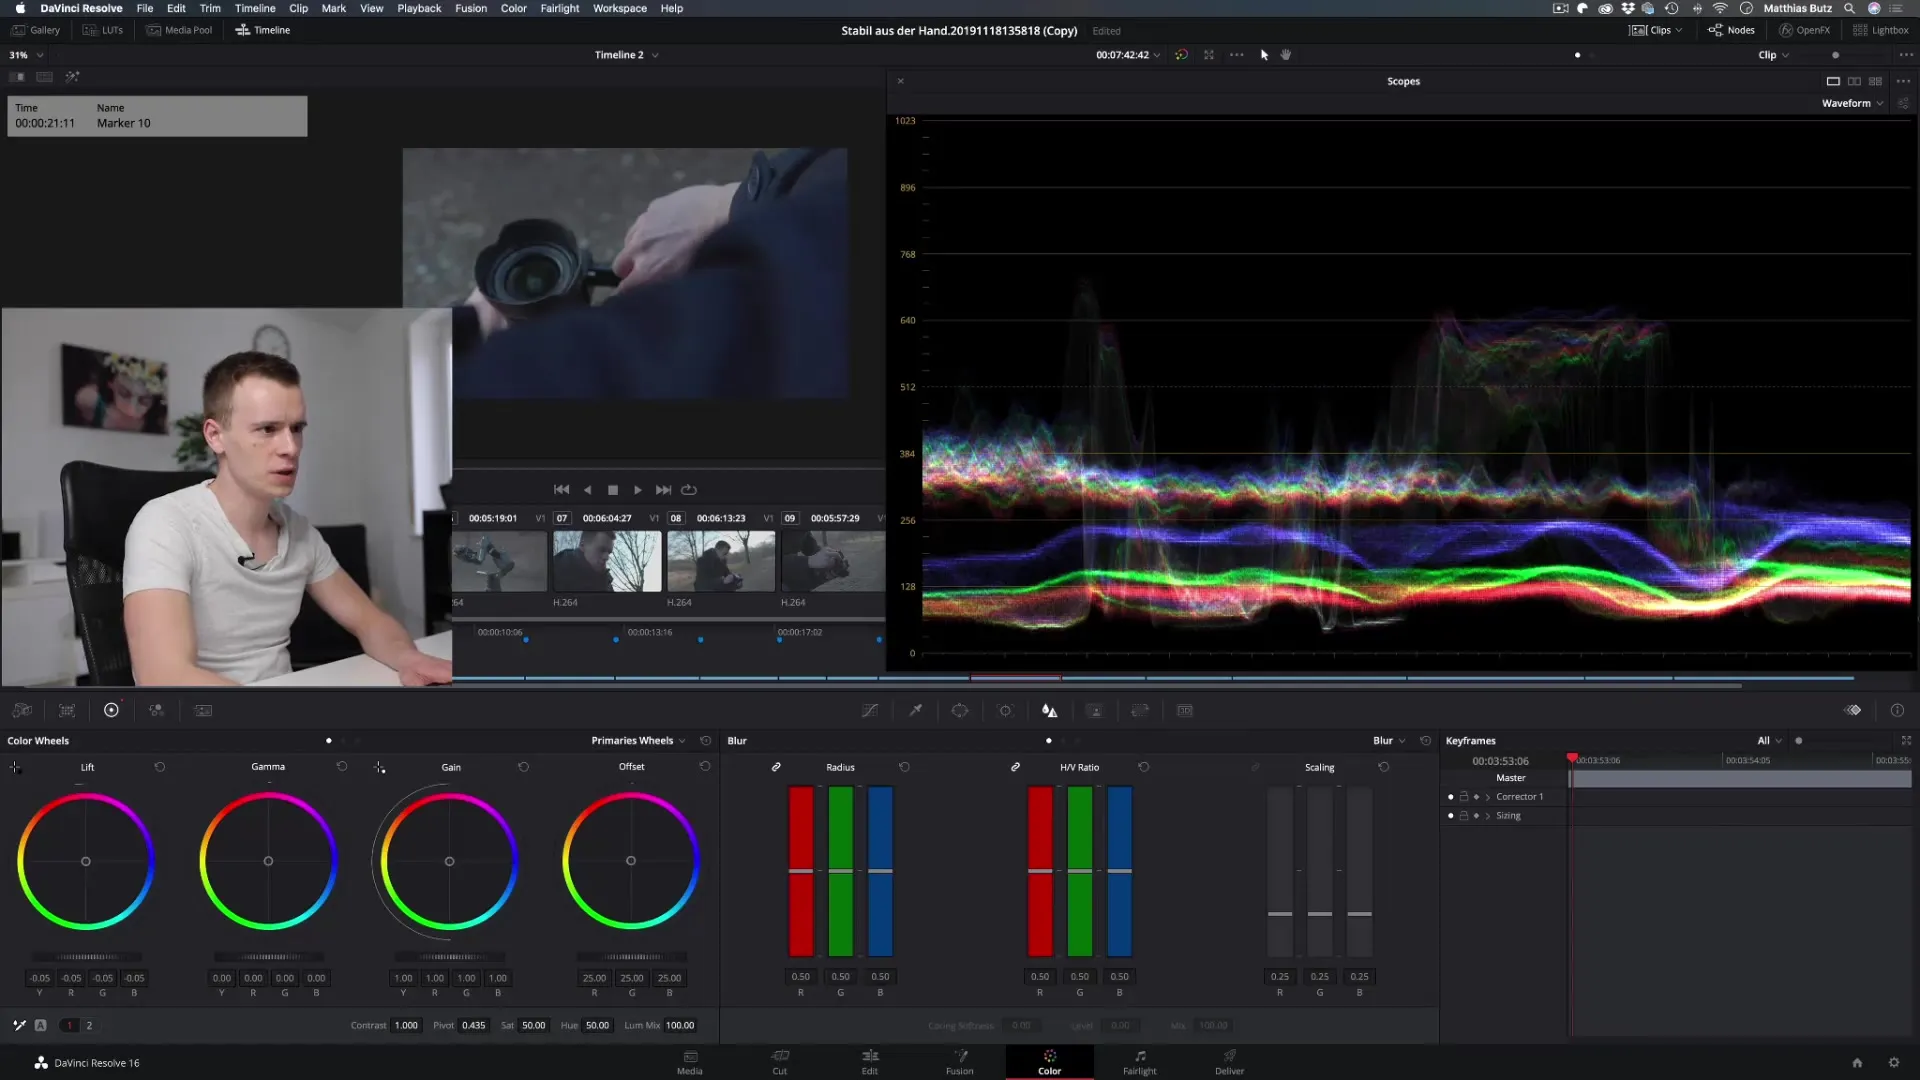
Task: Open the Qualifier eyedropper palette
Action: pos(915,710)
